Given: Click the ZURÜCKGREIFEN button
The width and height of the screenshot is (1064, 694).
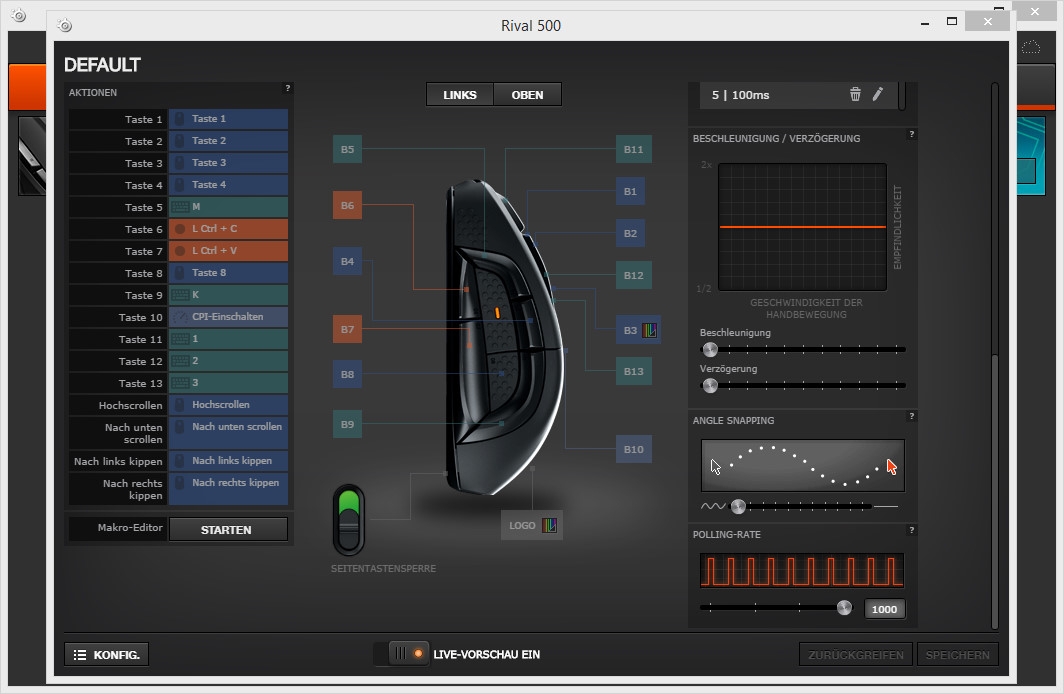Looking at the screenshot, I should 856,655.
